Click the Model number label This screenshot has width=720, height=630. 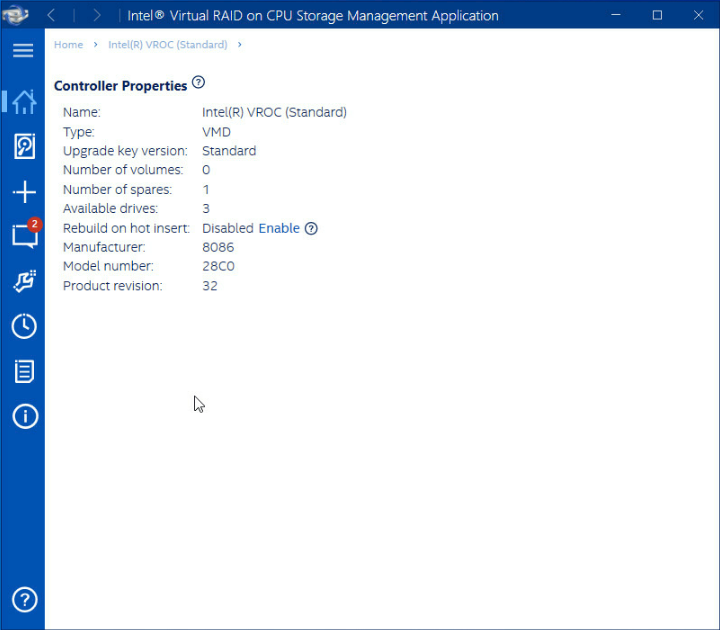pyautogui.click(x=108, y=266)
